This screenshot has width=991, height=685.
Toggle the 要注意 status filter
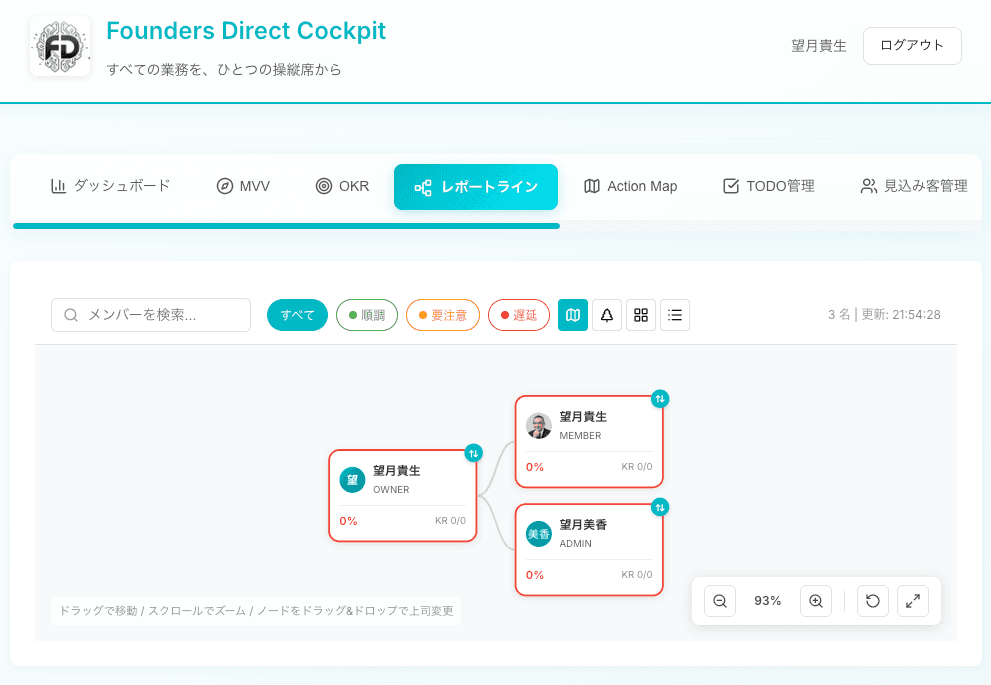pos(442,314)
